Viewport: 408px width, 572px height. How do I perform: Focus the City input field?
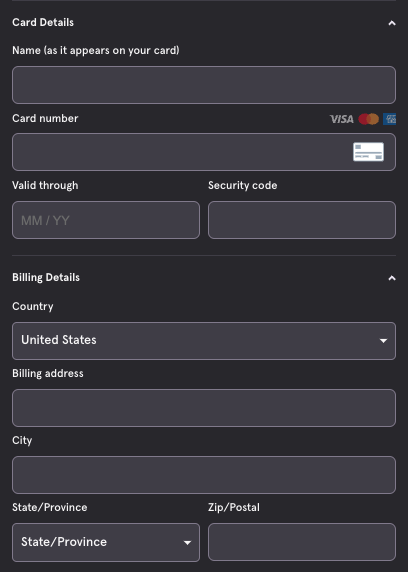tap(204, 475)
